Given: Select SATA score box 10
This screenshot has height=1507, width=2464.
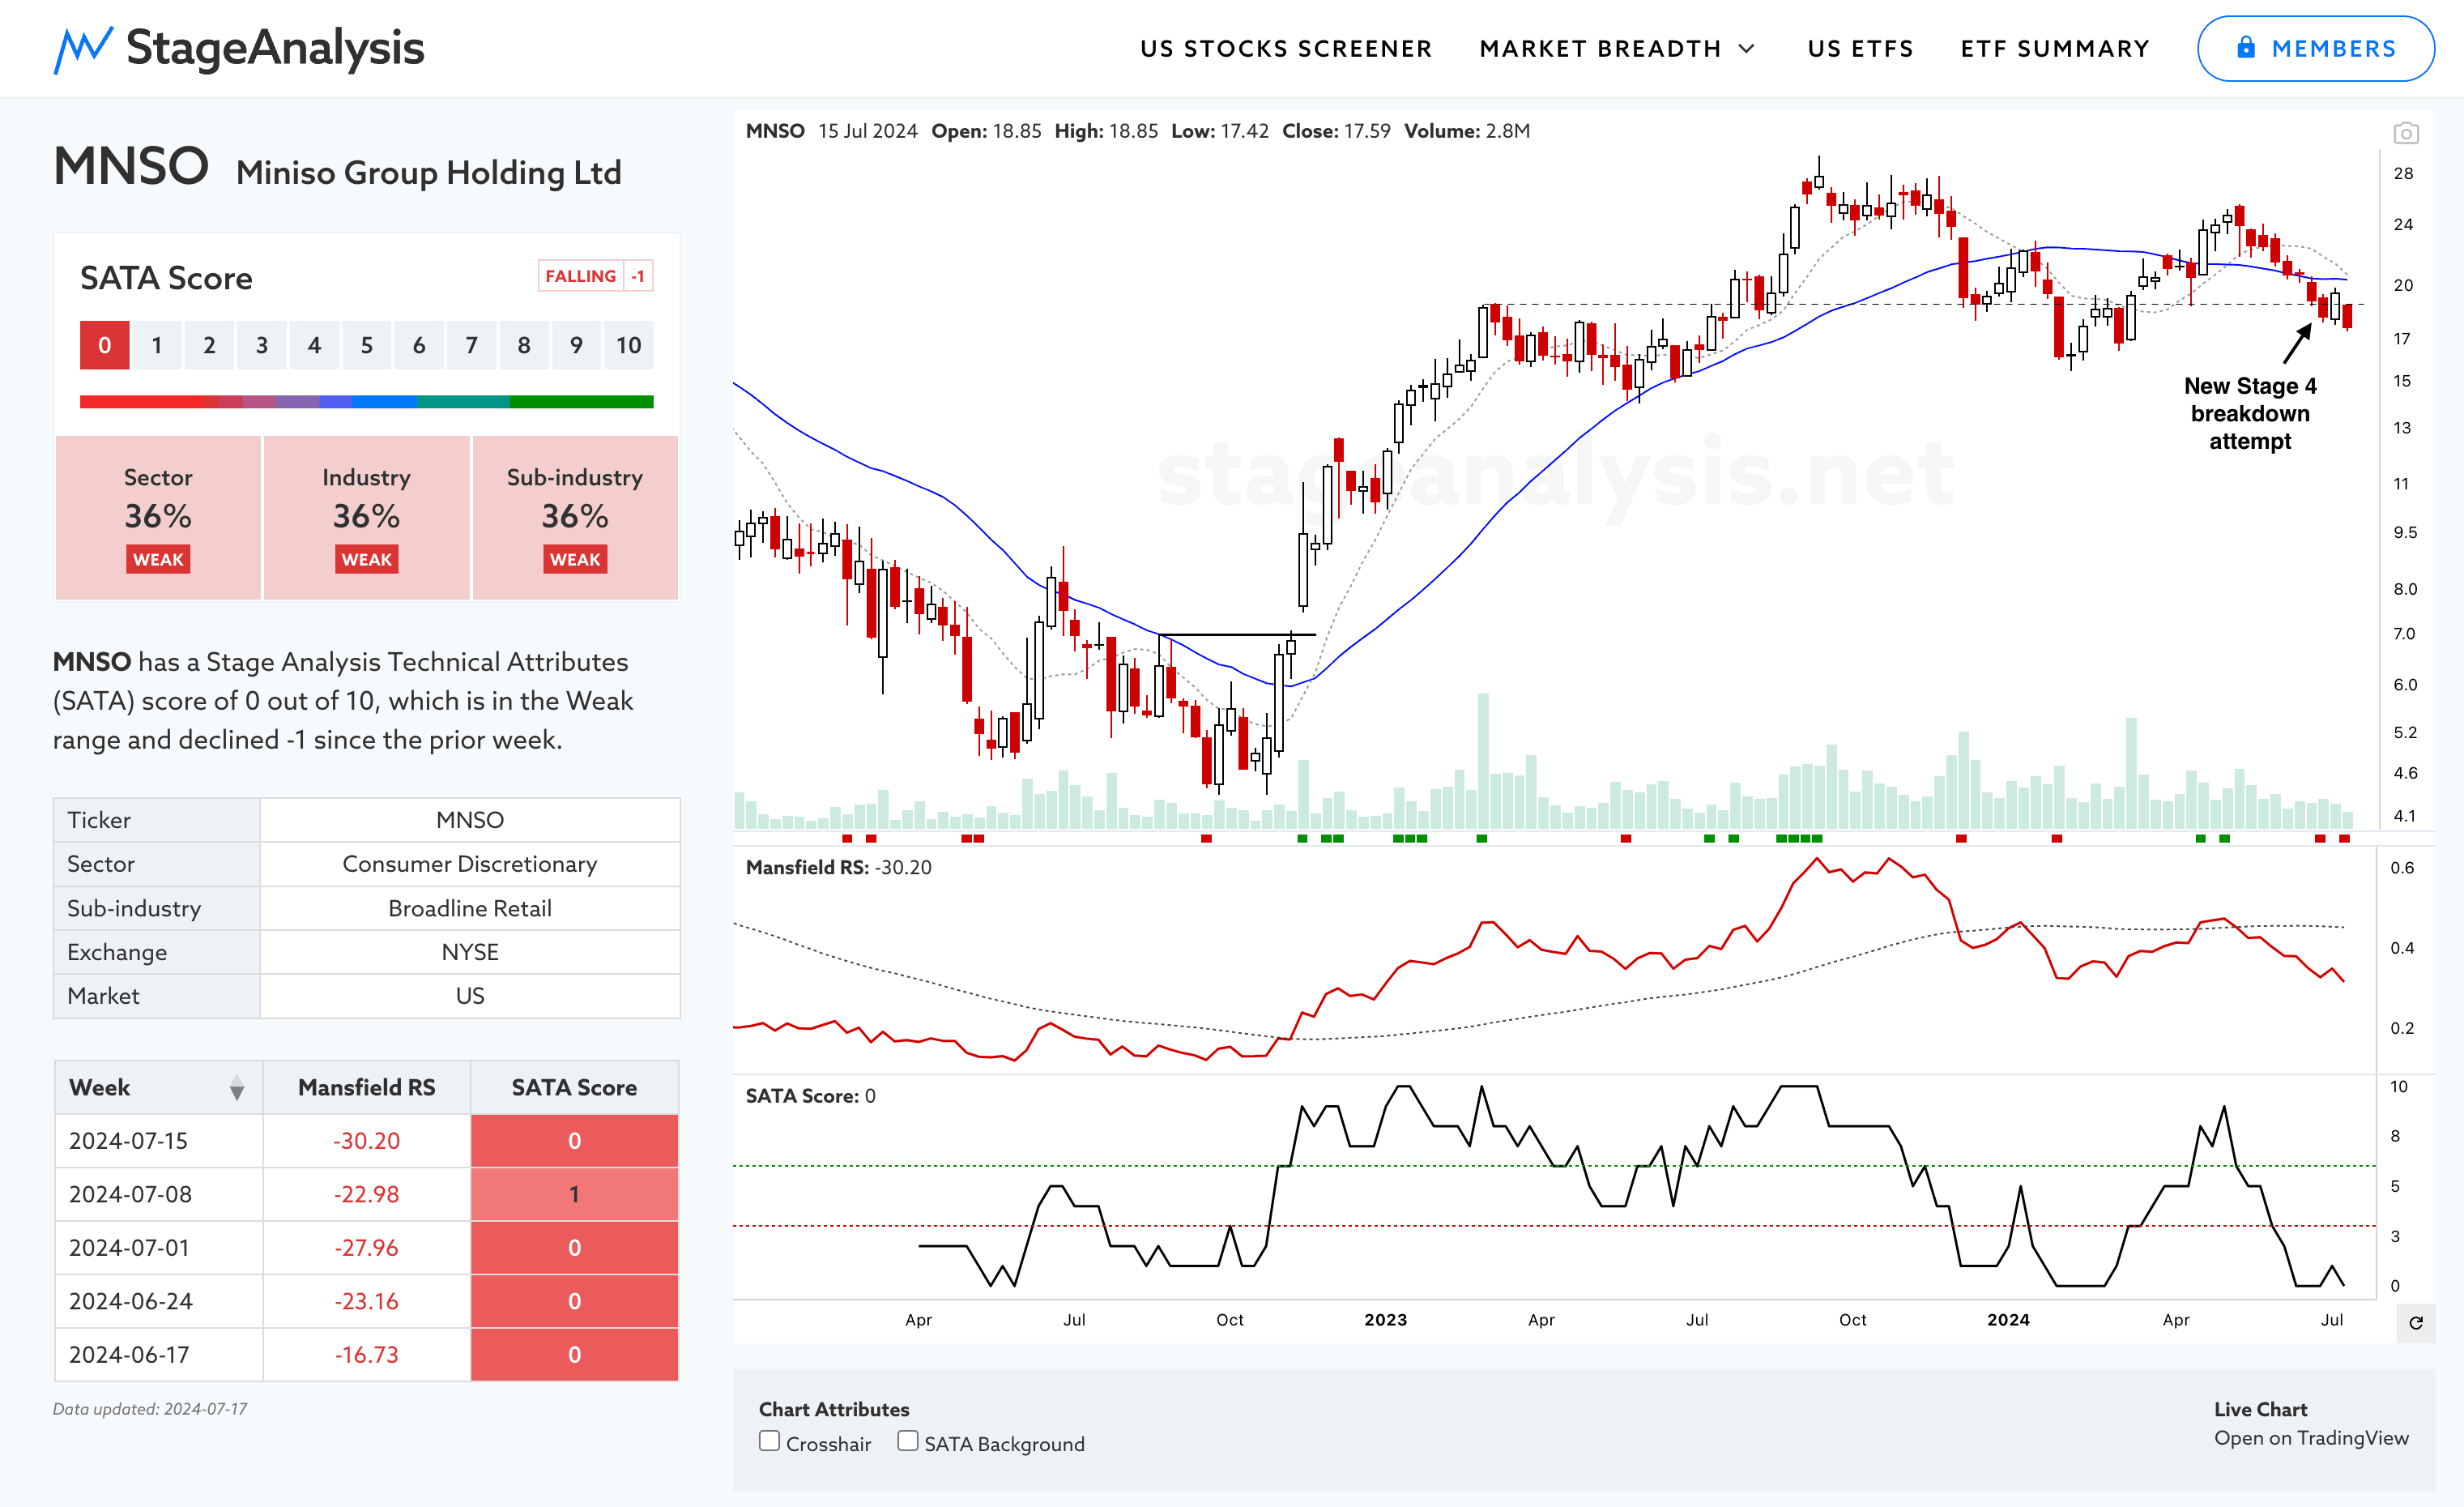Looking at the screenshot, I should (628, 345).
